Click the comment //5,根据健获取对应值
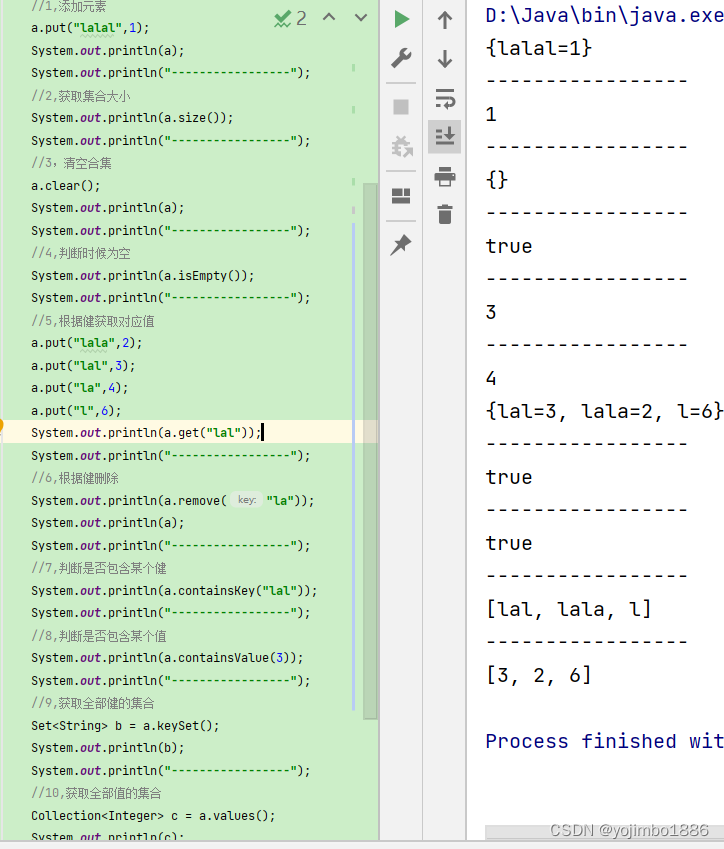The image size is (724, 849). click(x=93, y=321)
